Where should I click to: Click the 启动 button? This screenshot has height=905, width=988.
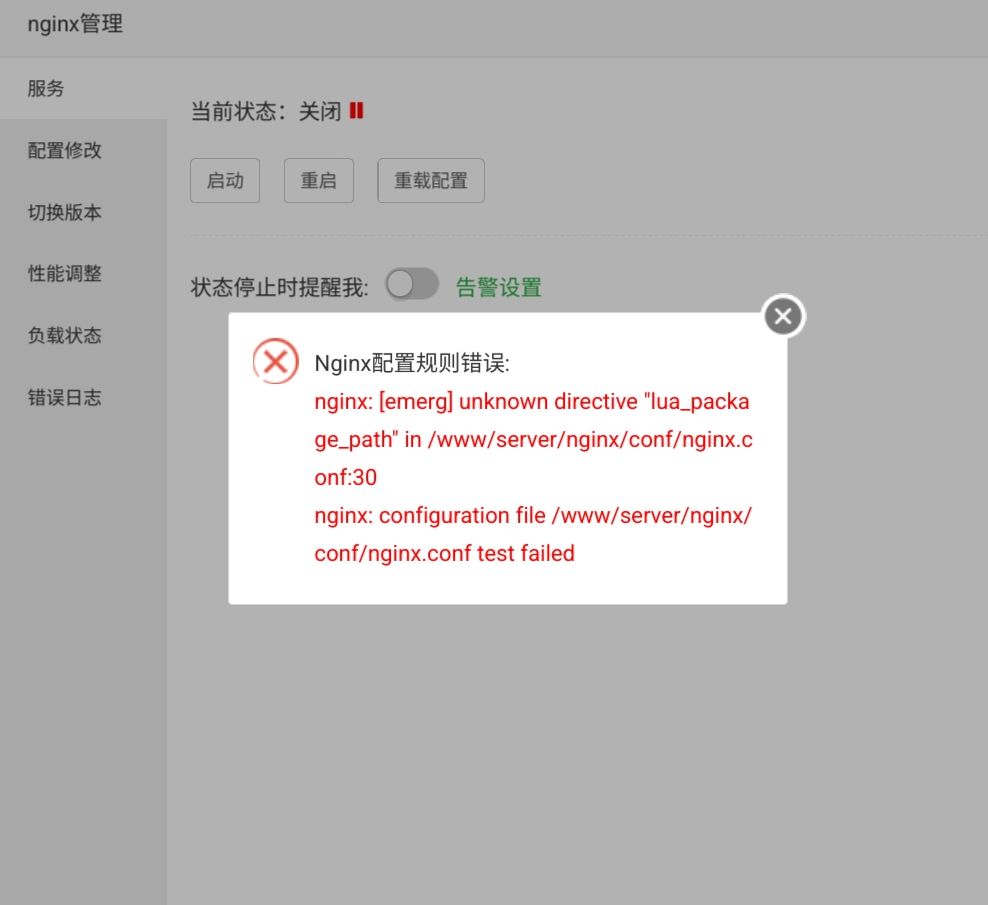225,180
